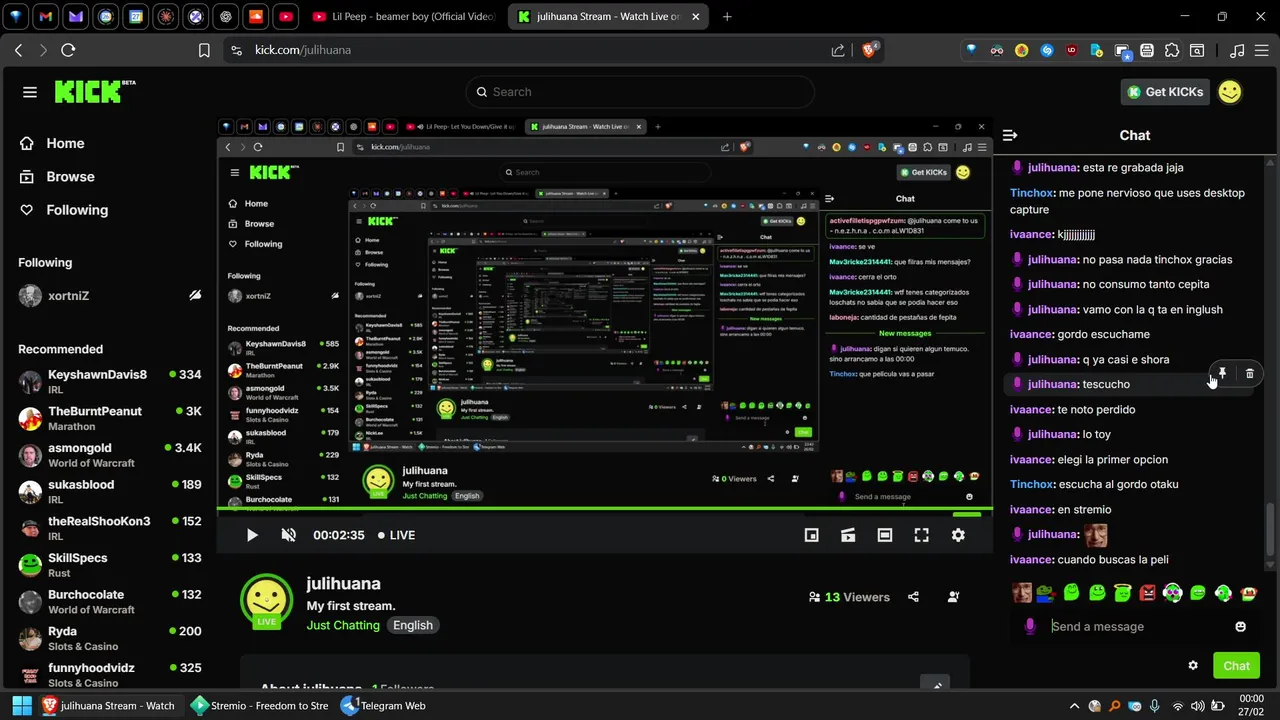The height and width of the screenshot is (720, 1280).
Task: Open the Windows Start menu
Action: click(21, 705)
